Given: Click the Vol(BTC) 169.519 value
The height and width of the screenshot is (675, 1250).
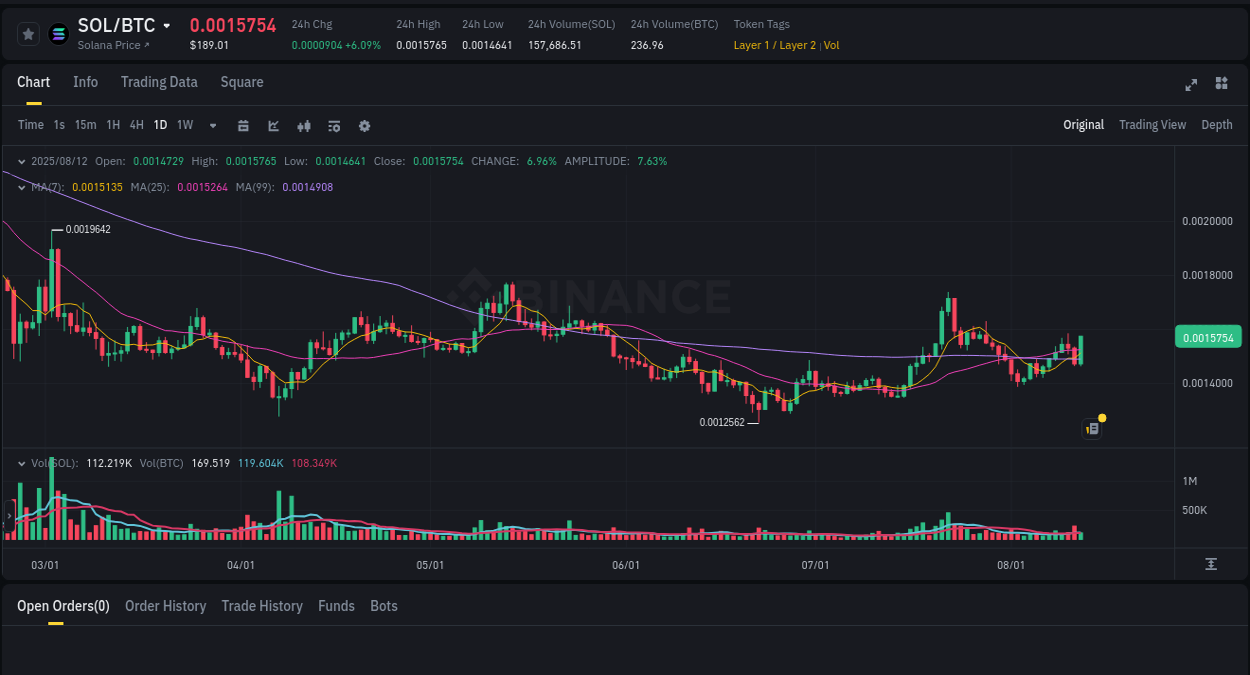Looking at the screenshot, I should pos(209,463).
